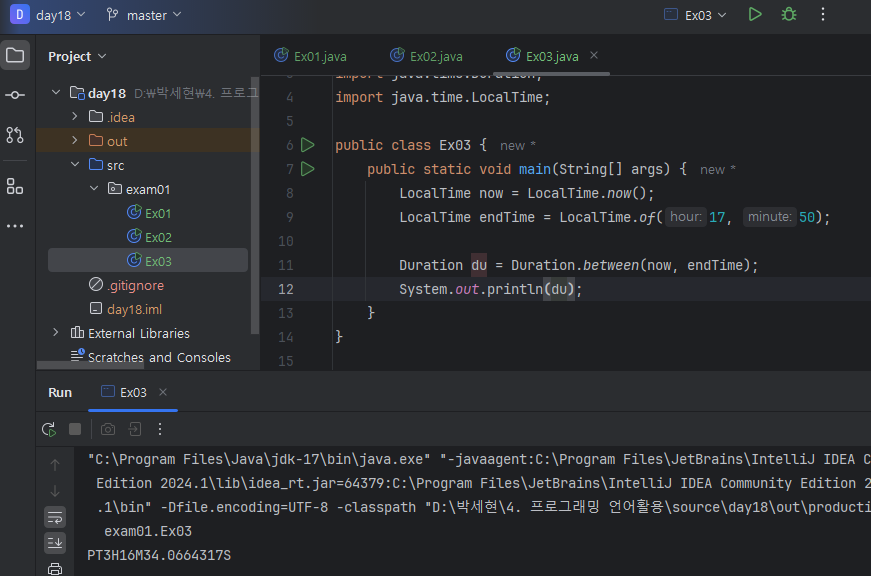Expand the out folder in project tree
871x576 pixels.
pos(75,141)
